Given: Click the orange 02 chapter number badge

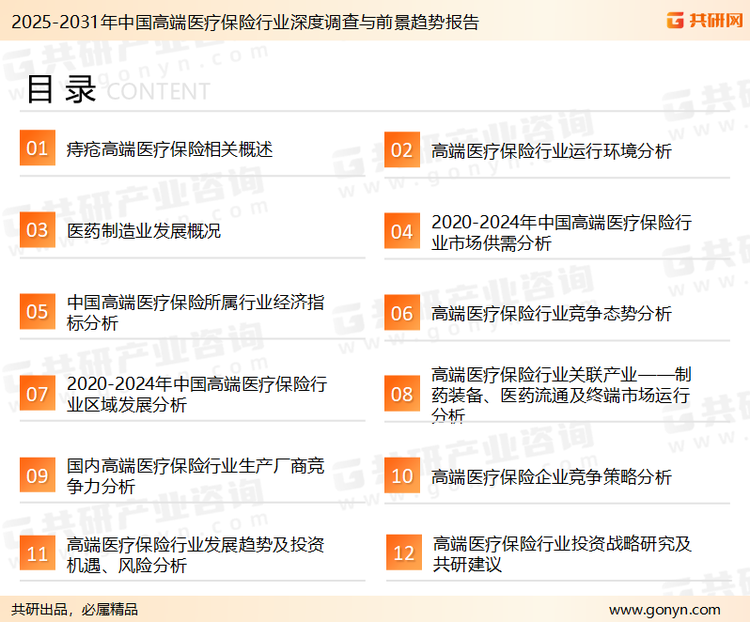Looking at the screenshot, I should click(x=402, y=151).
